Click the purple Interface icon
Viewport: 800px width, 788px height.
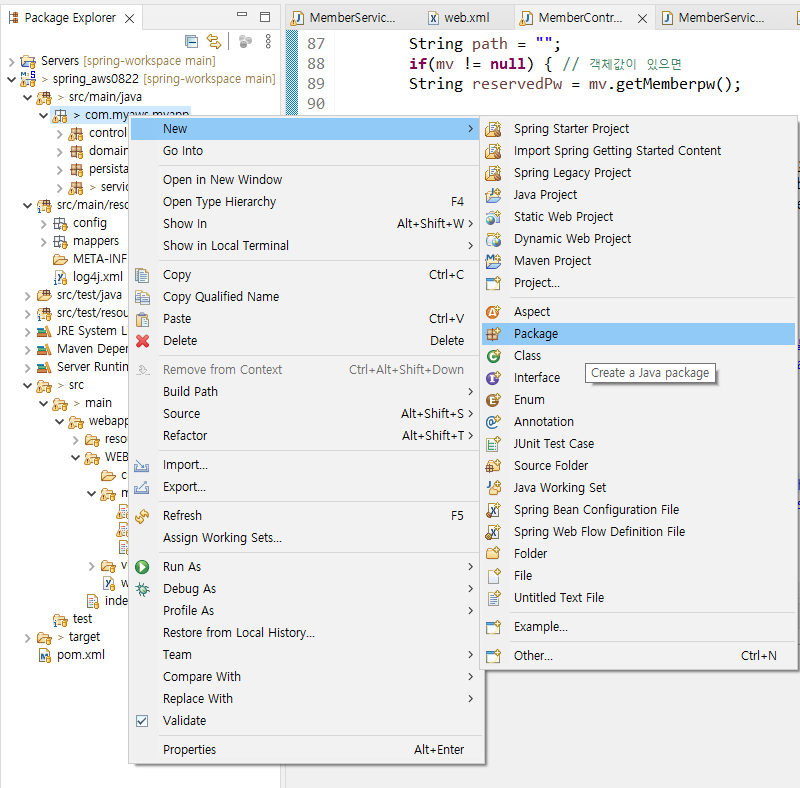[493, 378]
